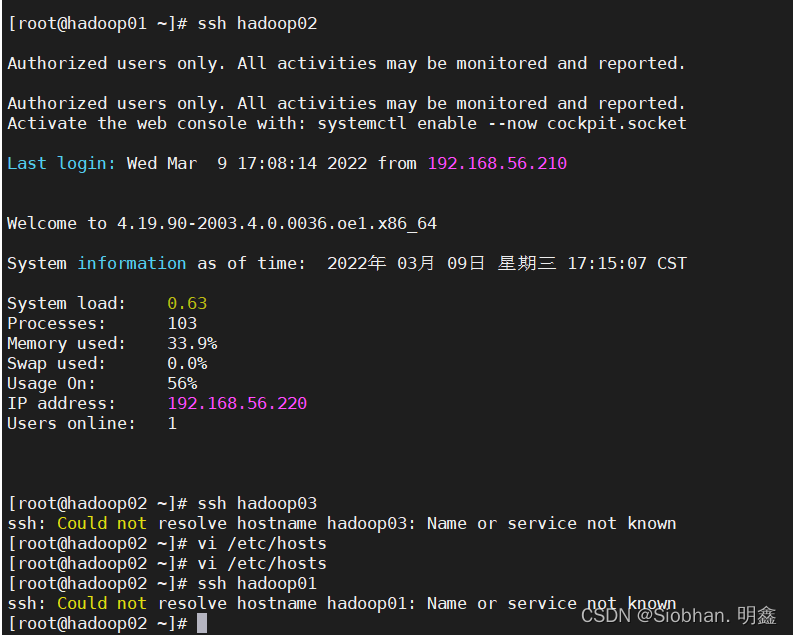Click the "ssh hadoop01" command

click(x=257, y=583)
